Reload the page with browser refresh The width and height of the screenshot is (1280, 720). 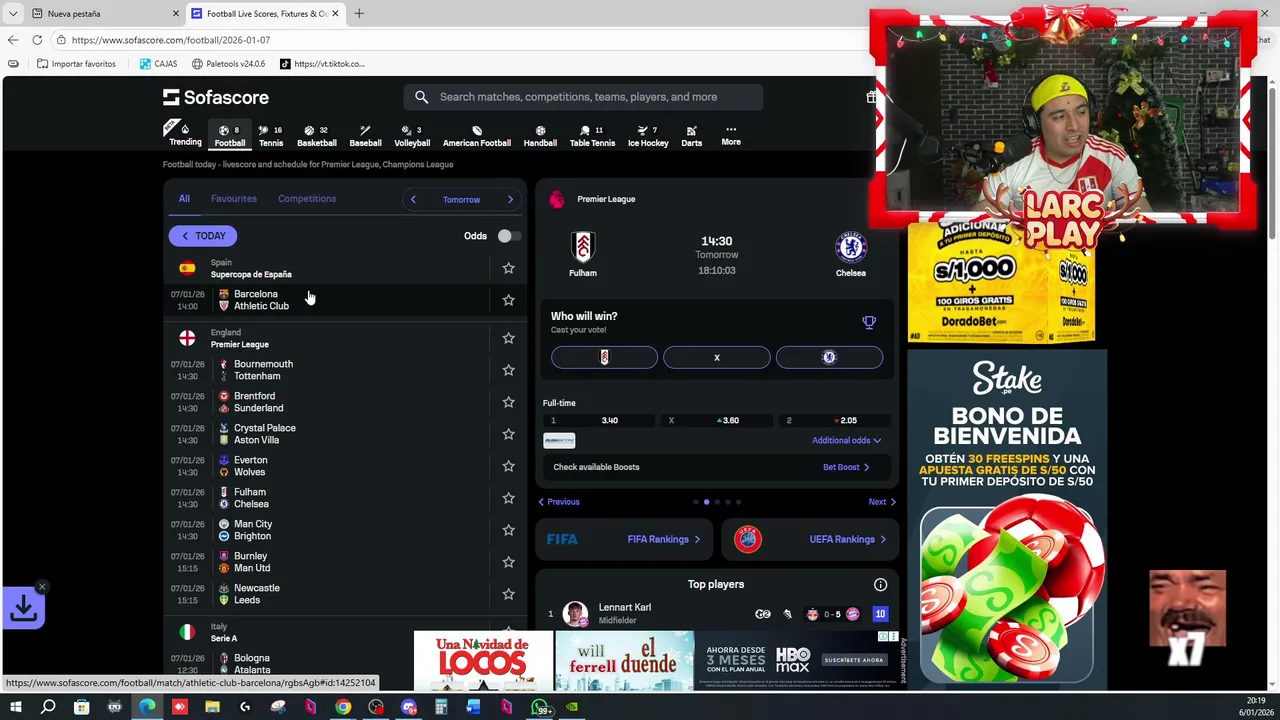tap(37, 40)
